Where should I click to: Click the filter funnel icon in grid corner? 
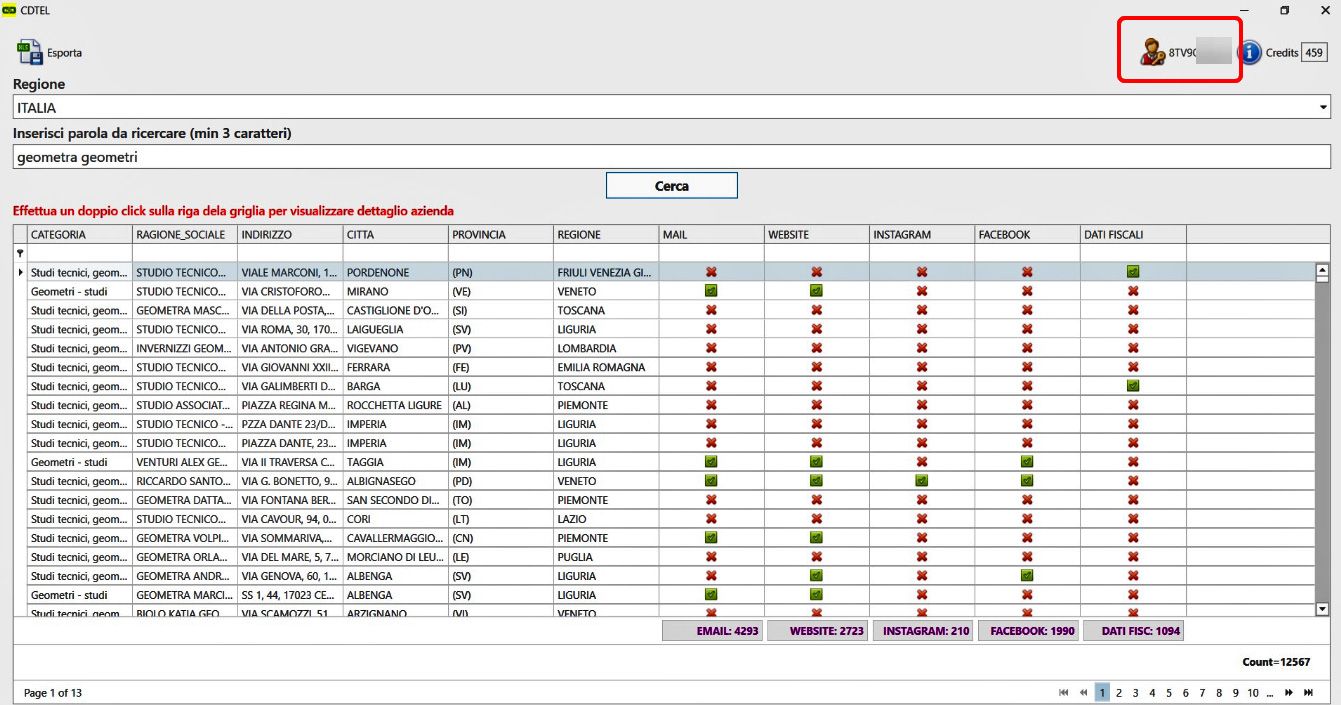point(20,254)
